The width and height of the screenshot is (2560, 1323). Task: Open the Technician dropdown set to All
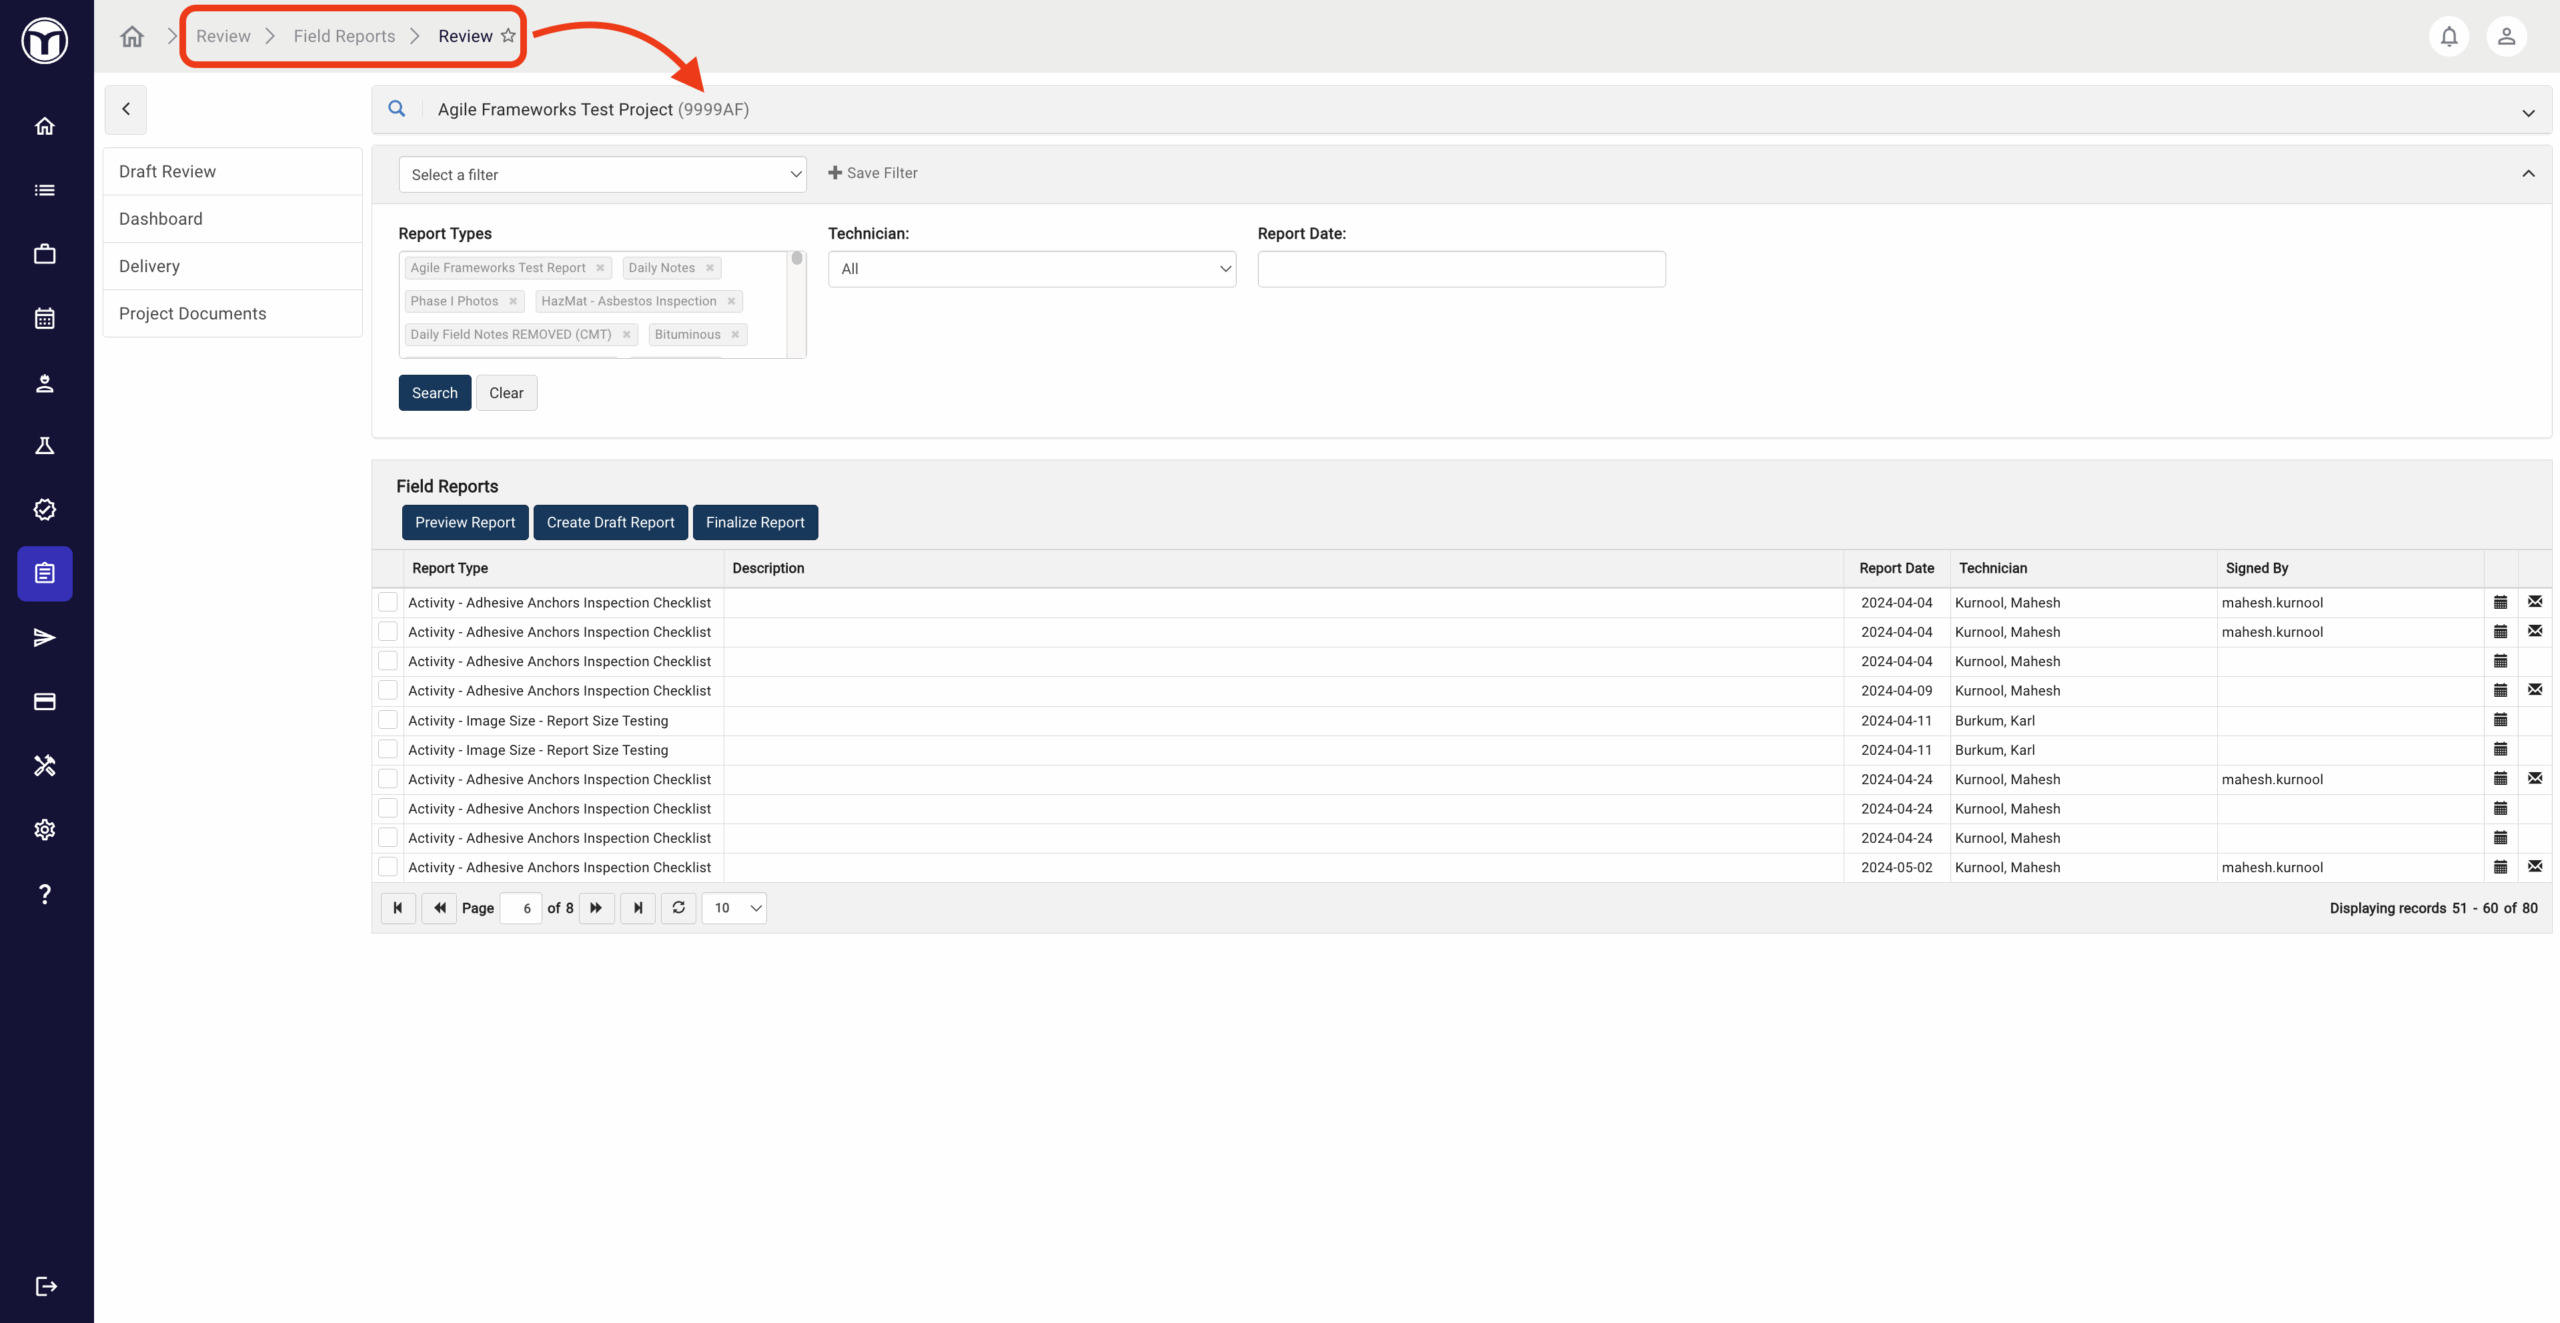(x=1032, y=269)
